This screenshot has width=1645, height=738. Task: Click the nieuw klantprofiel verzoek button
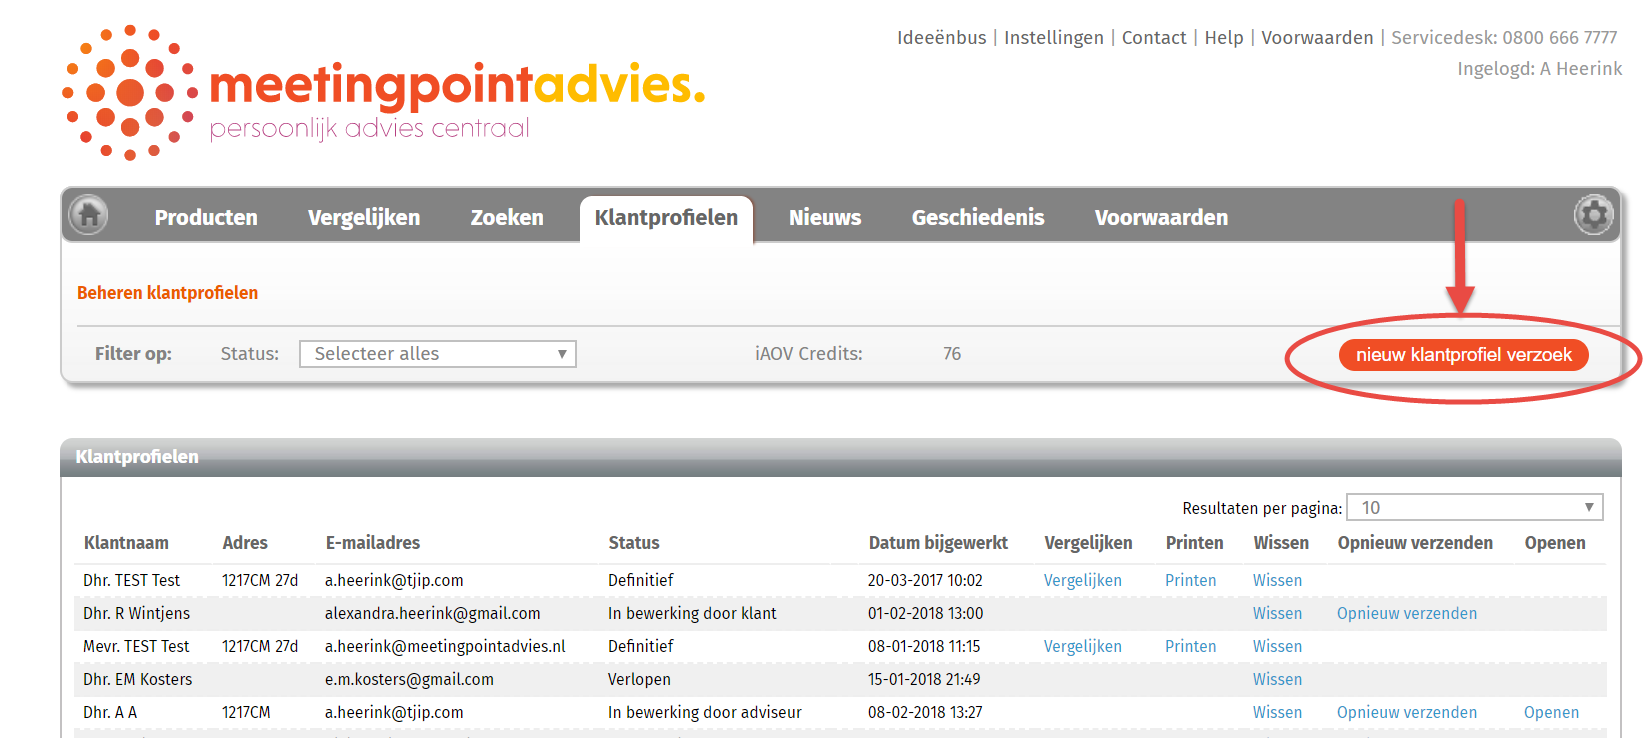pos(1463,355)
